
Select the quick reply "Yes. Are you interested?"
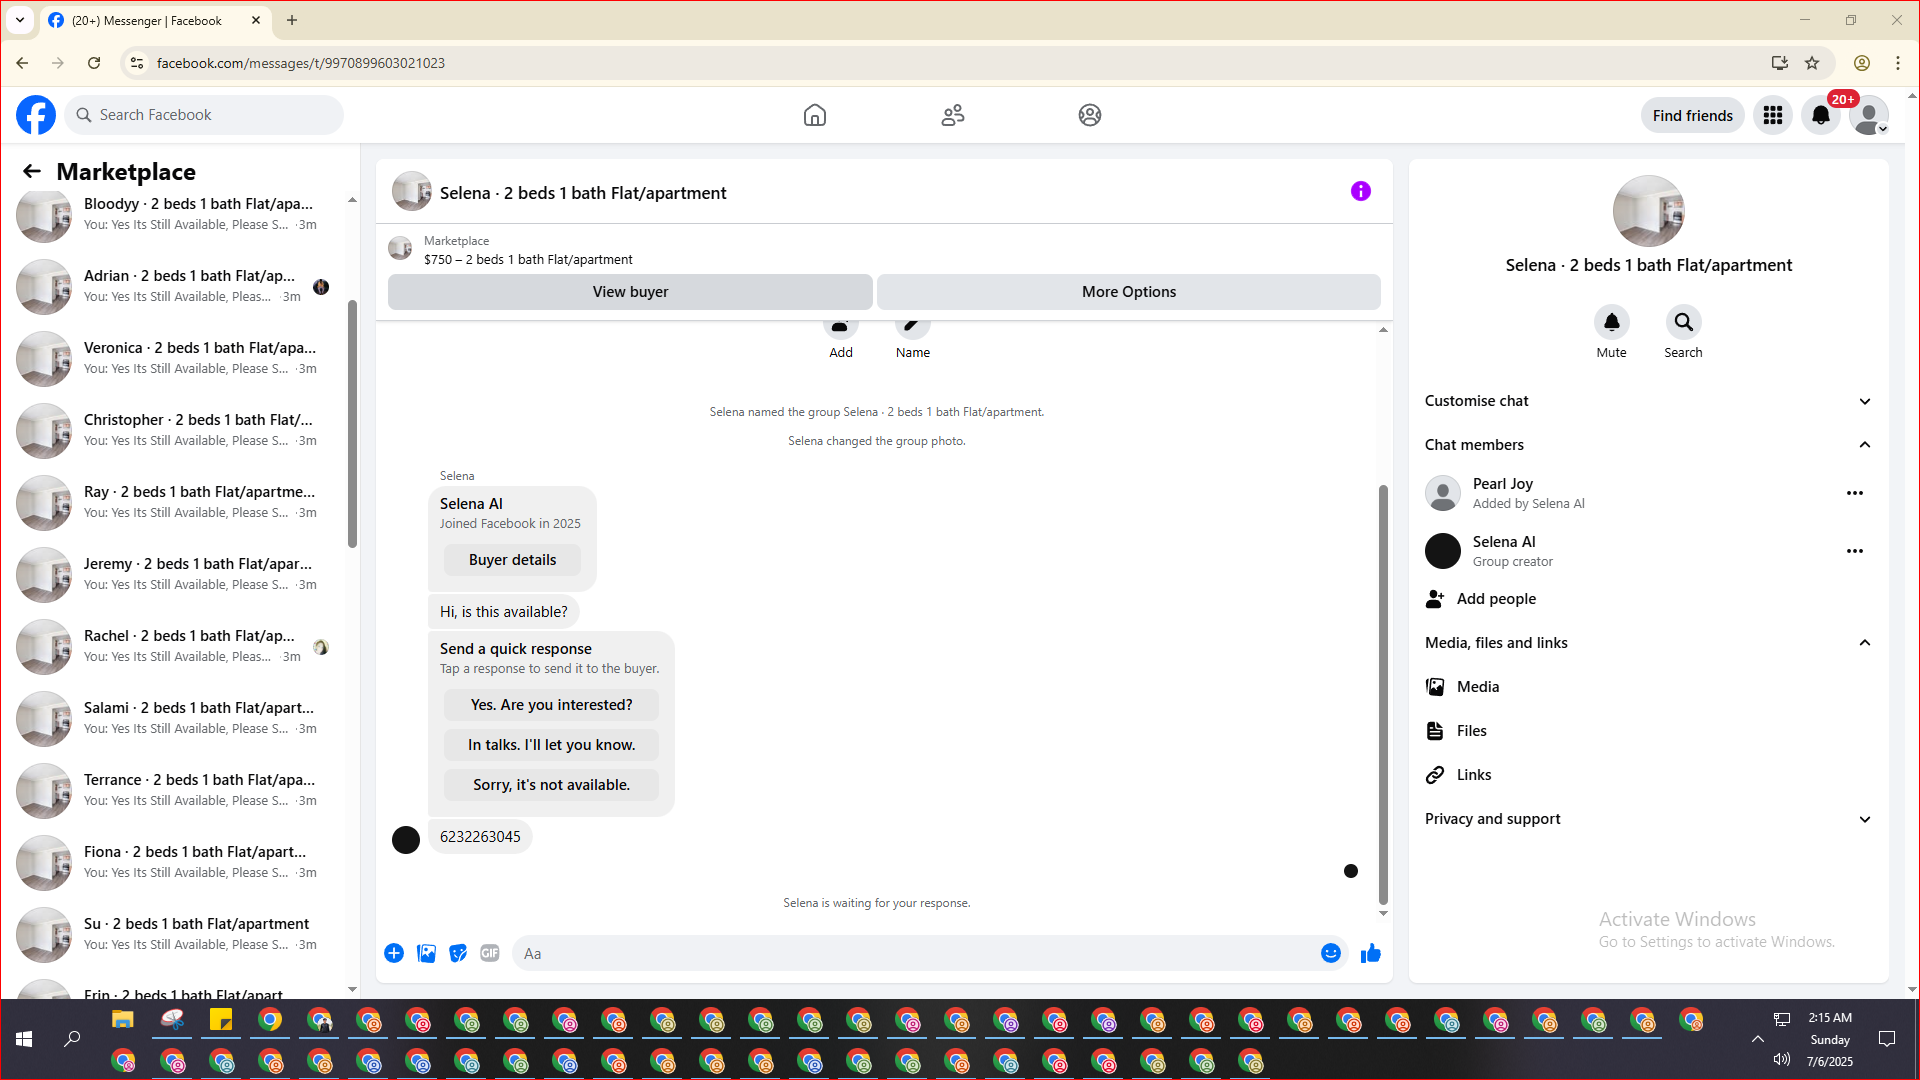[551, 705]
